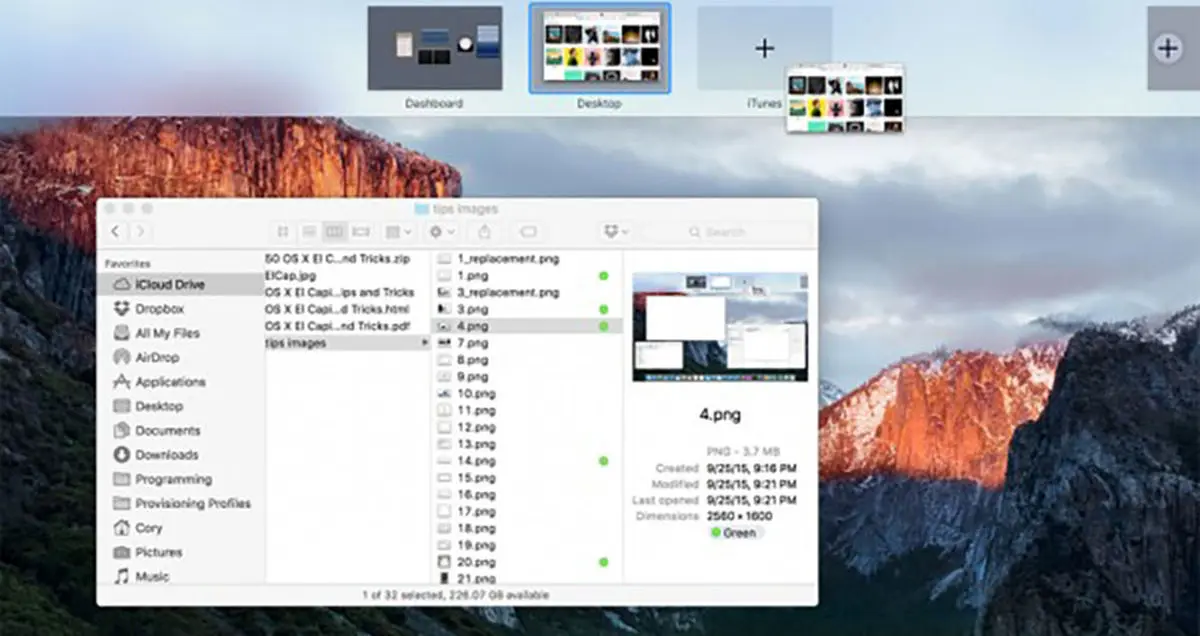This screenshot has width=1200, height=636.
Task: Switch to the Desktop space thumbnail
Action: [x=598, y=48]
